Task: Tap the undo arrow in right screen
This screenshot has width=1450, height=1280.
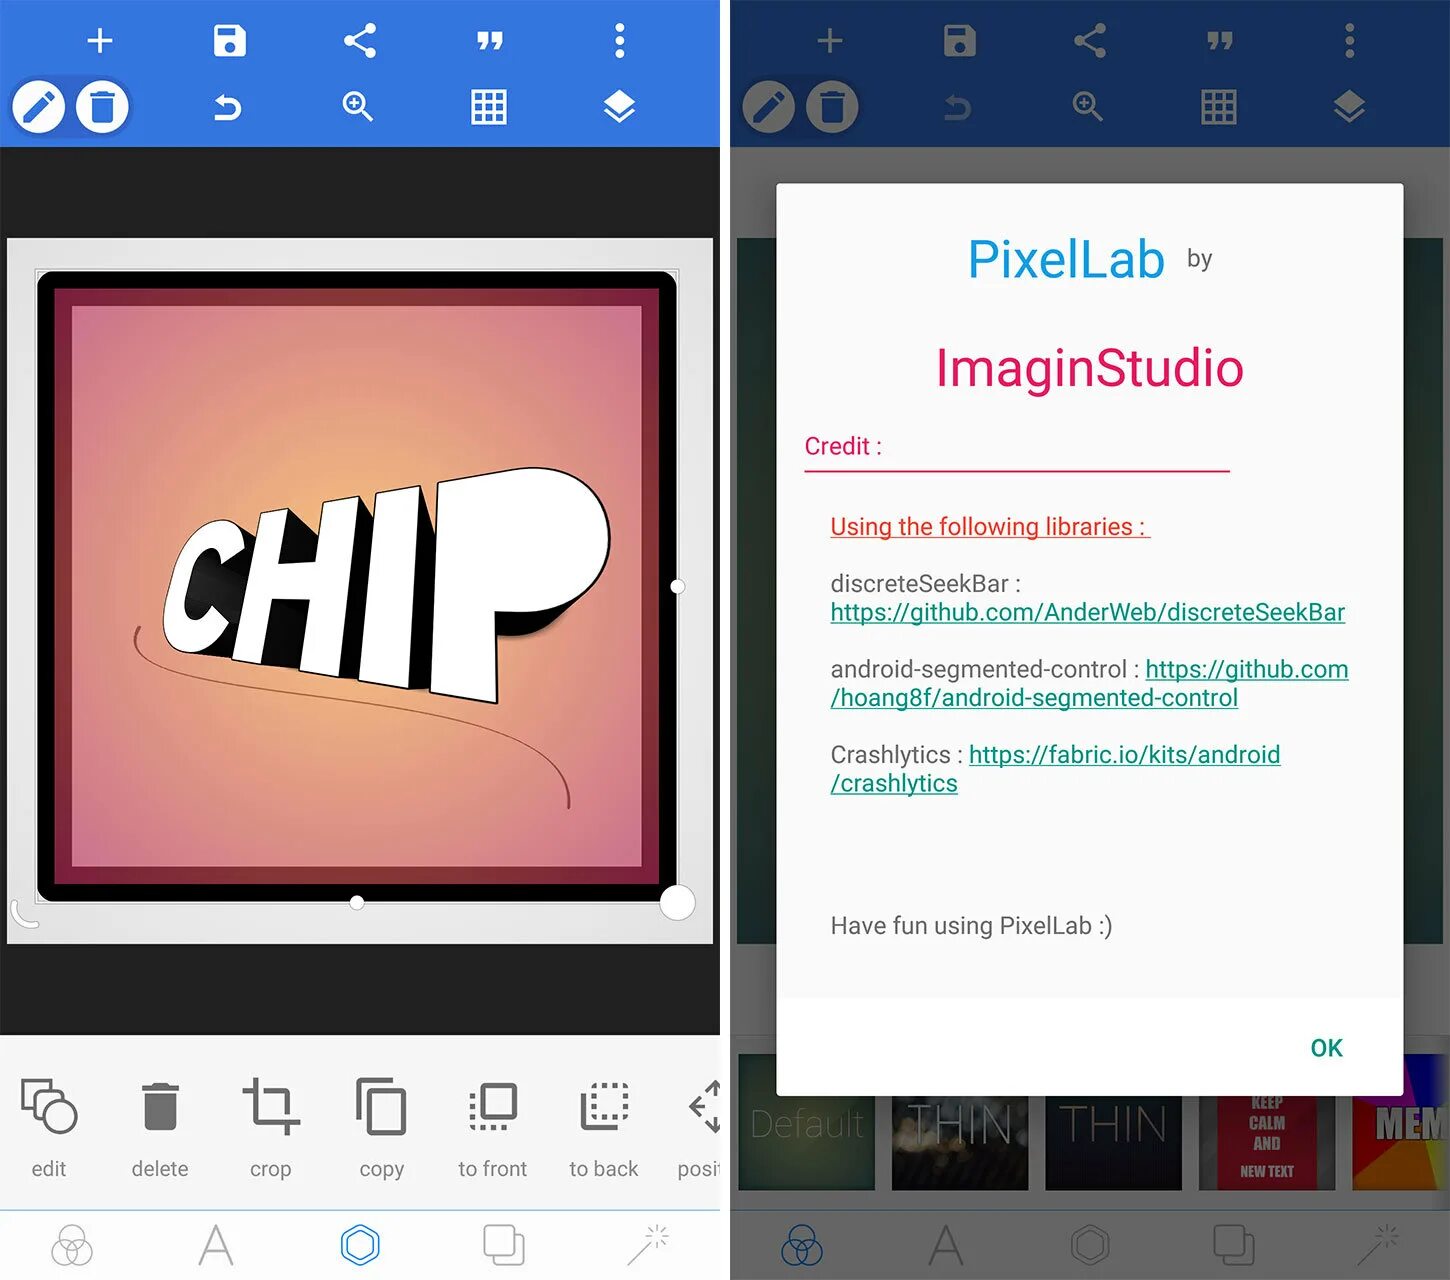Action: (958, 106)
